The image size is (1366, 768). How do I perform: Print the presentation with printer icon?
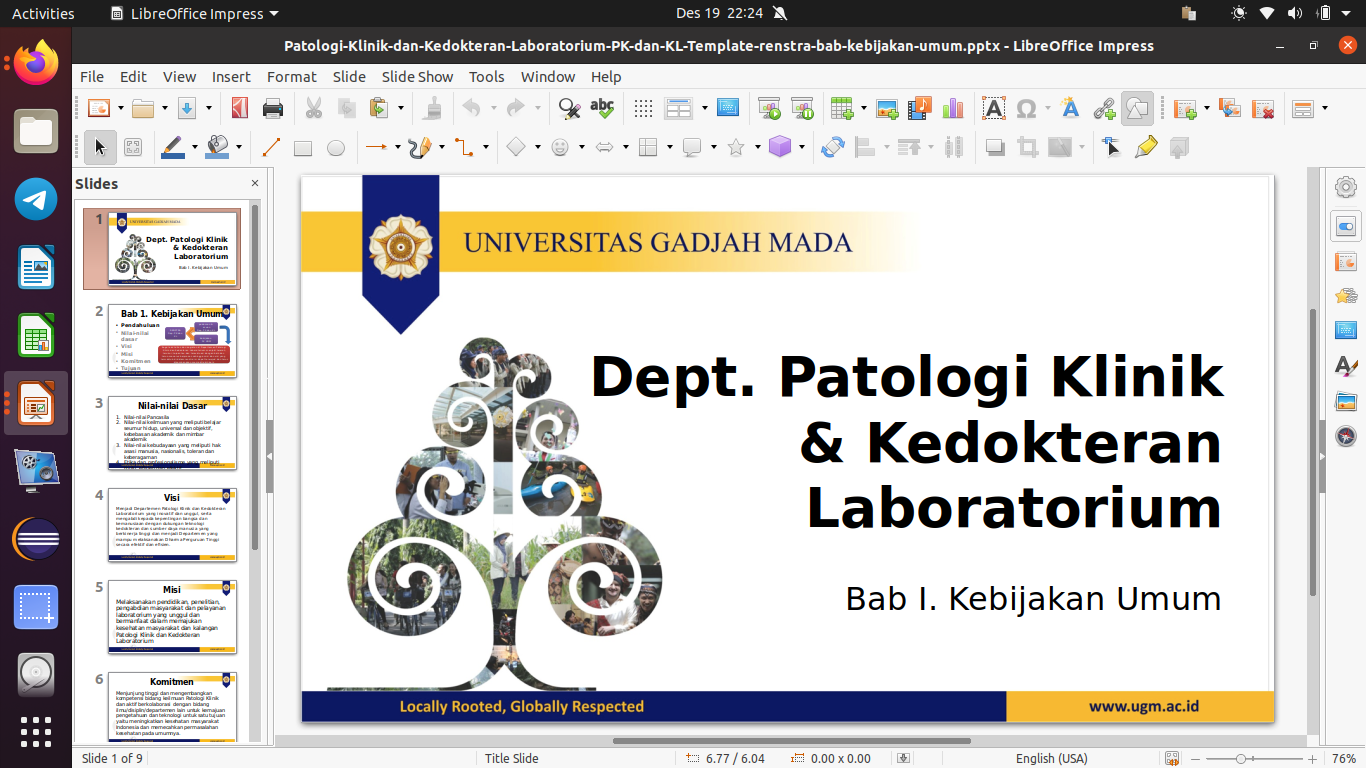tap(272, 108)
